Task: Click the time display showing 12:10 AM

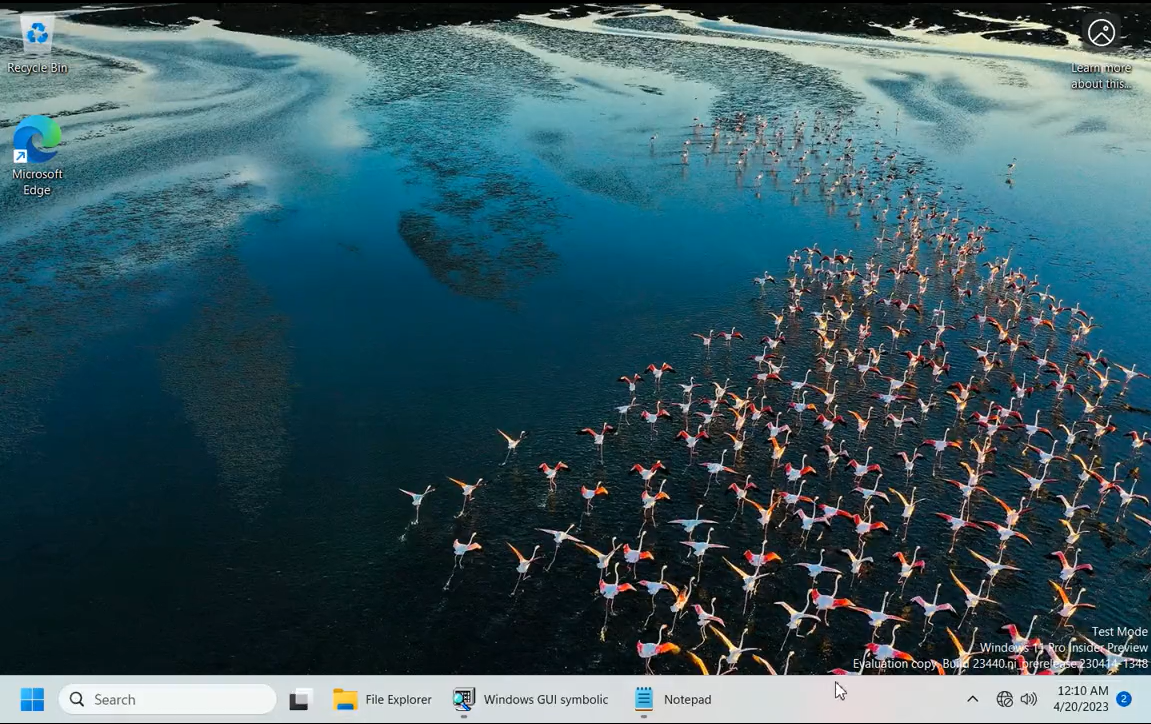Action: (1082, 691)
